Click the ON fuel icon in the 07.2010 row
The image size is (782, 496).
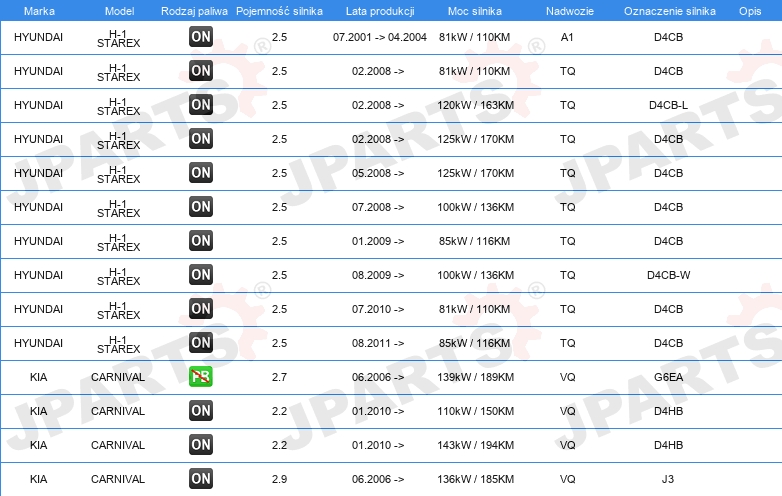point(201,309)
